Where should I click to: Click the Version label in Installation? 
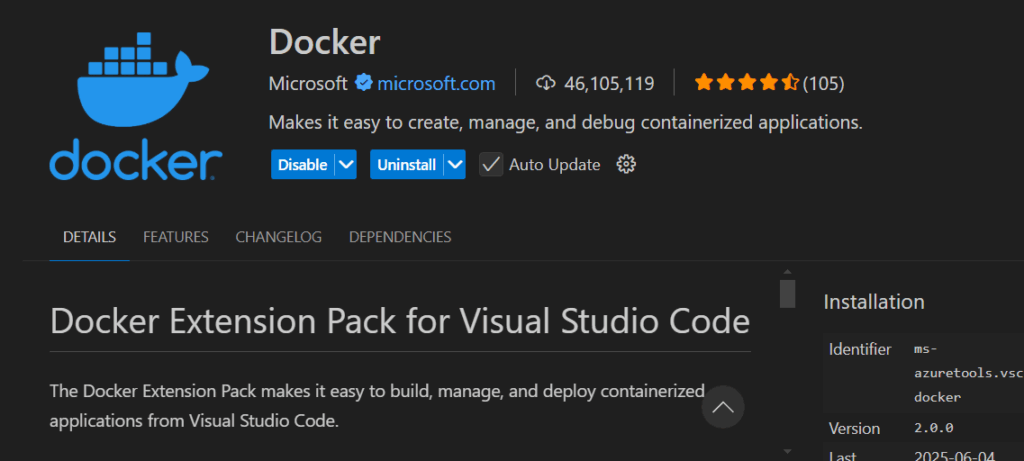[854, 428]
